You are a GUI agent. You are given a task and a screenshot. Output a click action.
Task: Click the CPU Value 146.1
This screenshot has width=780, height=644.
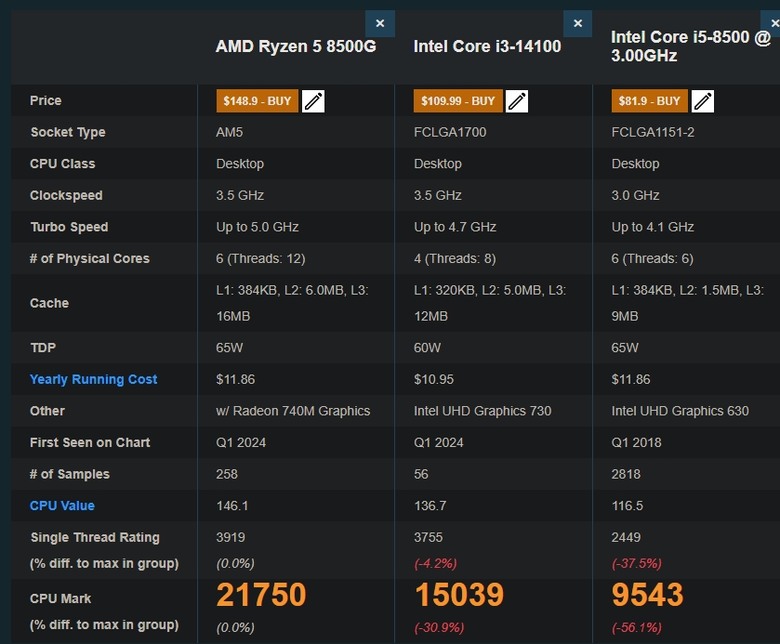[x=232, y=506]
